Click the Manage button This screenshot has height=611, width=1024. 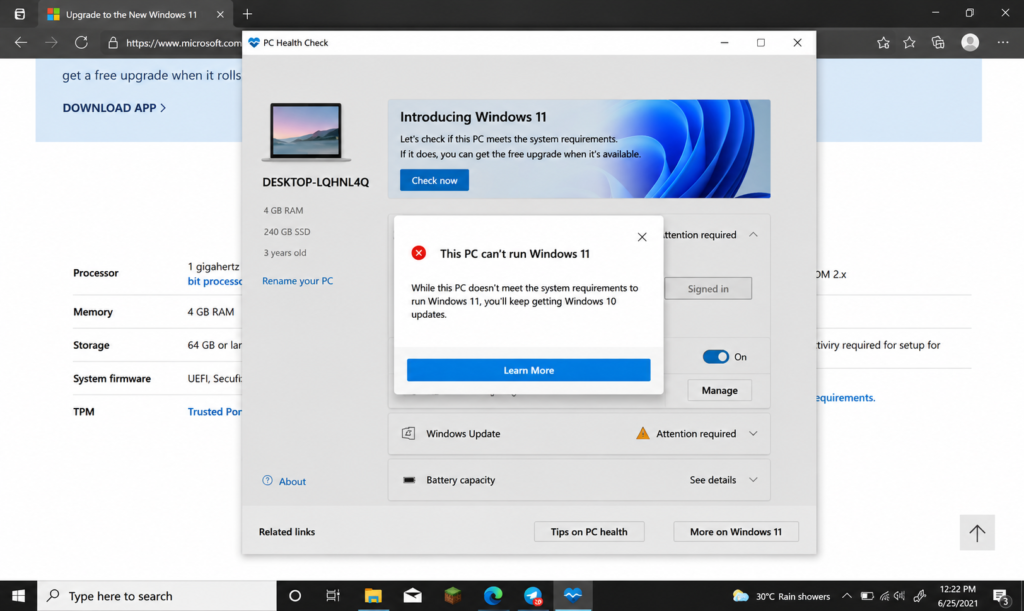pyautogui.click(x=720, y=390)
